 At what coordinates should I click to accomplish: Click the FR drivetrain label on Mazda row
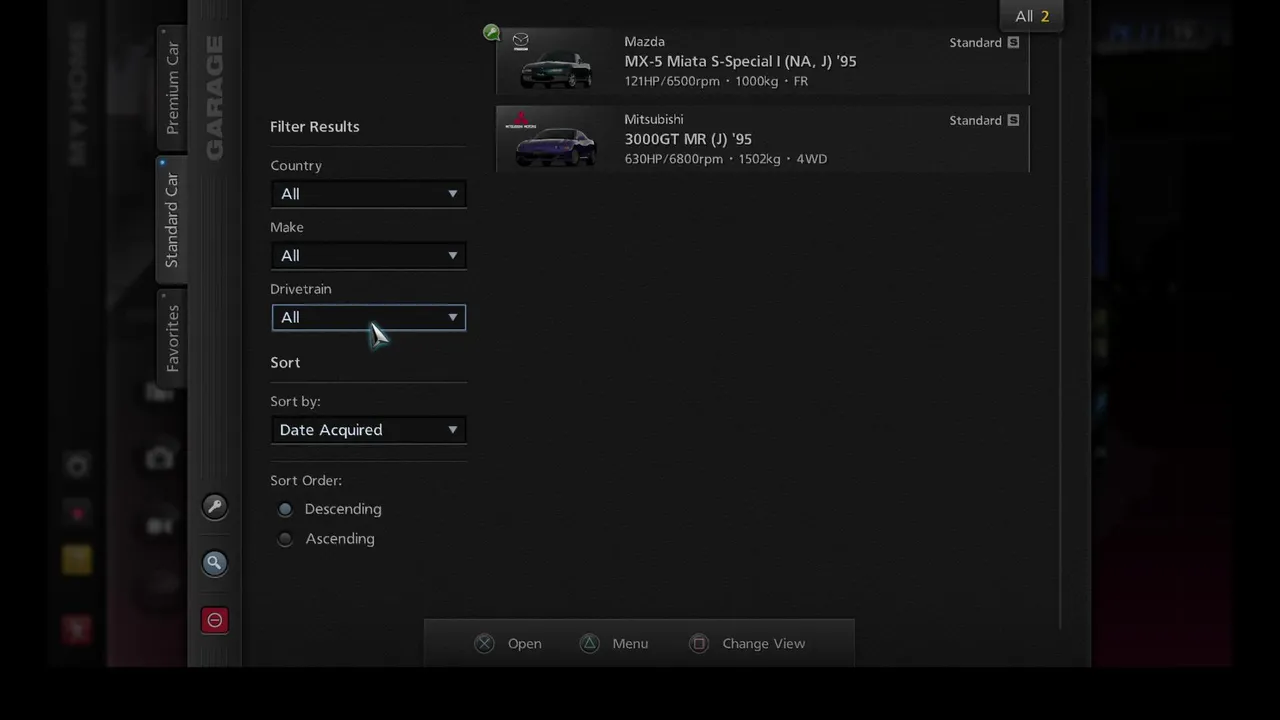[x=800, y=82]
